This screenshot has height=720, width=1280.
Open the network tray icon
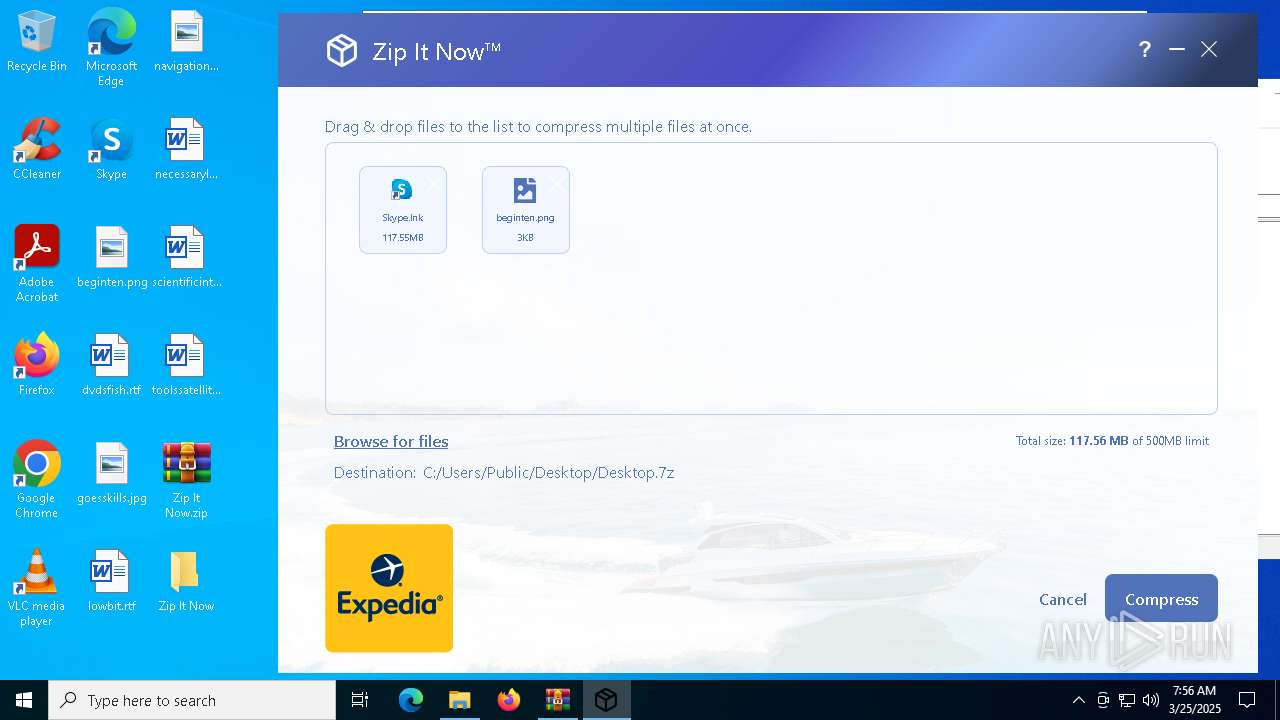pos(1127,700)
